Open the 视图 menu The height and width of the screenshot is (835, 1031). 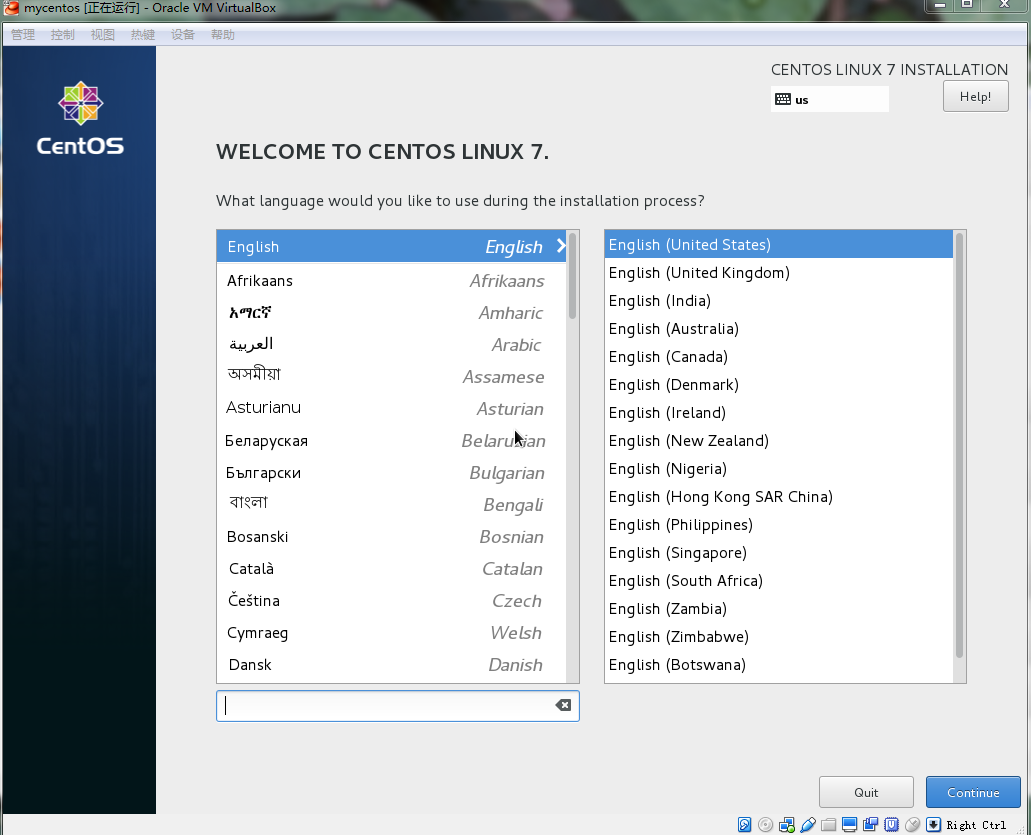point(103,35)
